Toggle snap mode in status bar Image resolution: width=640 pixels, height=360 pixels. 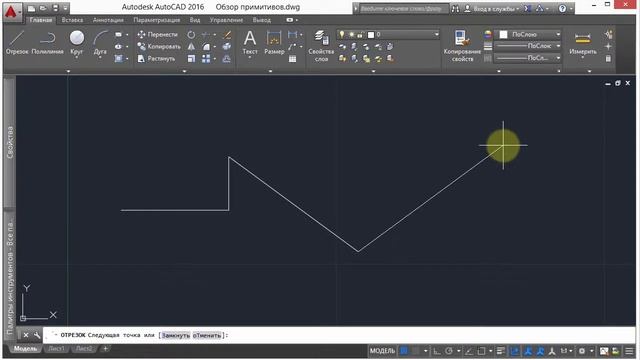[x=416, y=351]
